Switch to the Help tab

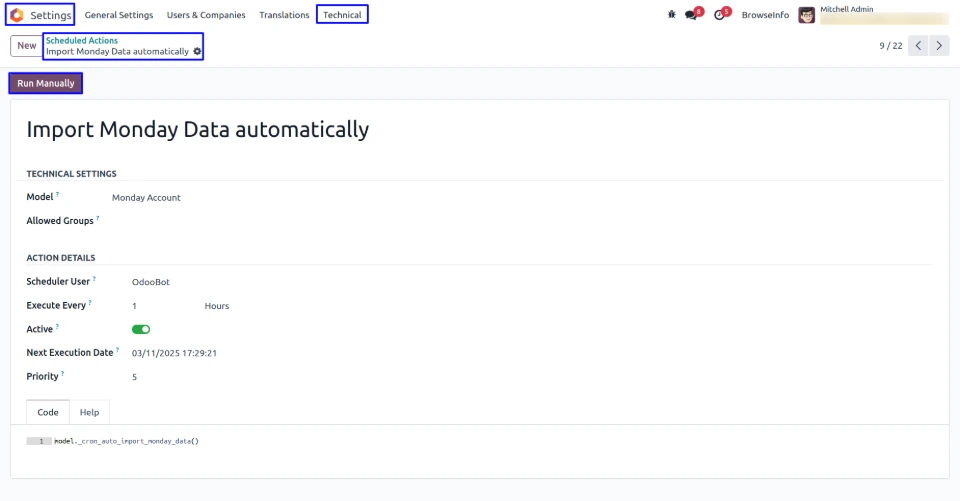[89, 412]
